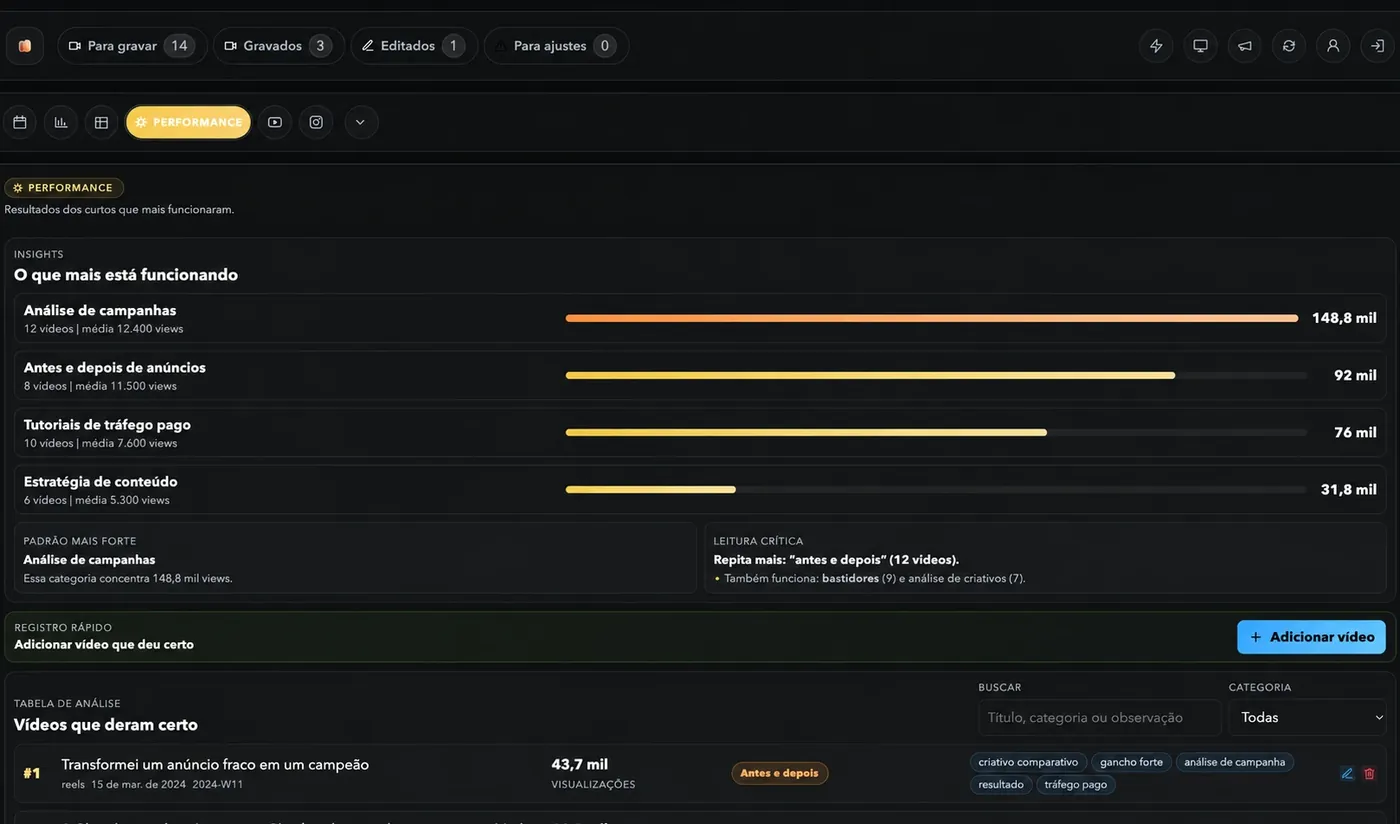This screenshot has width=1400, height=824.
Task: Open the Categoria dropdown showing Todas
Action: click(x=1308, y=717)
